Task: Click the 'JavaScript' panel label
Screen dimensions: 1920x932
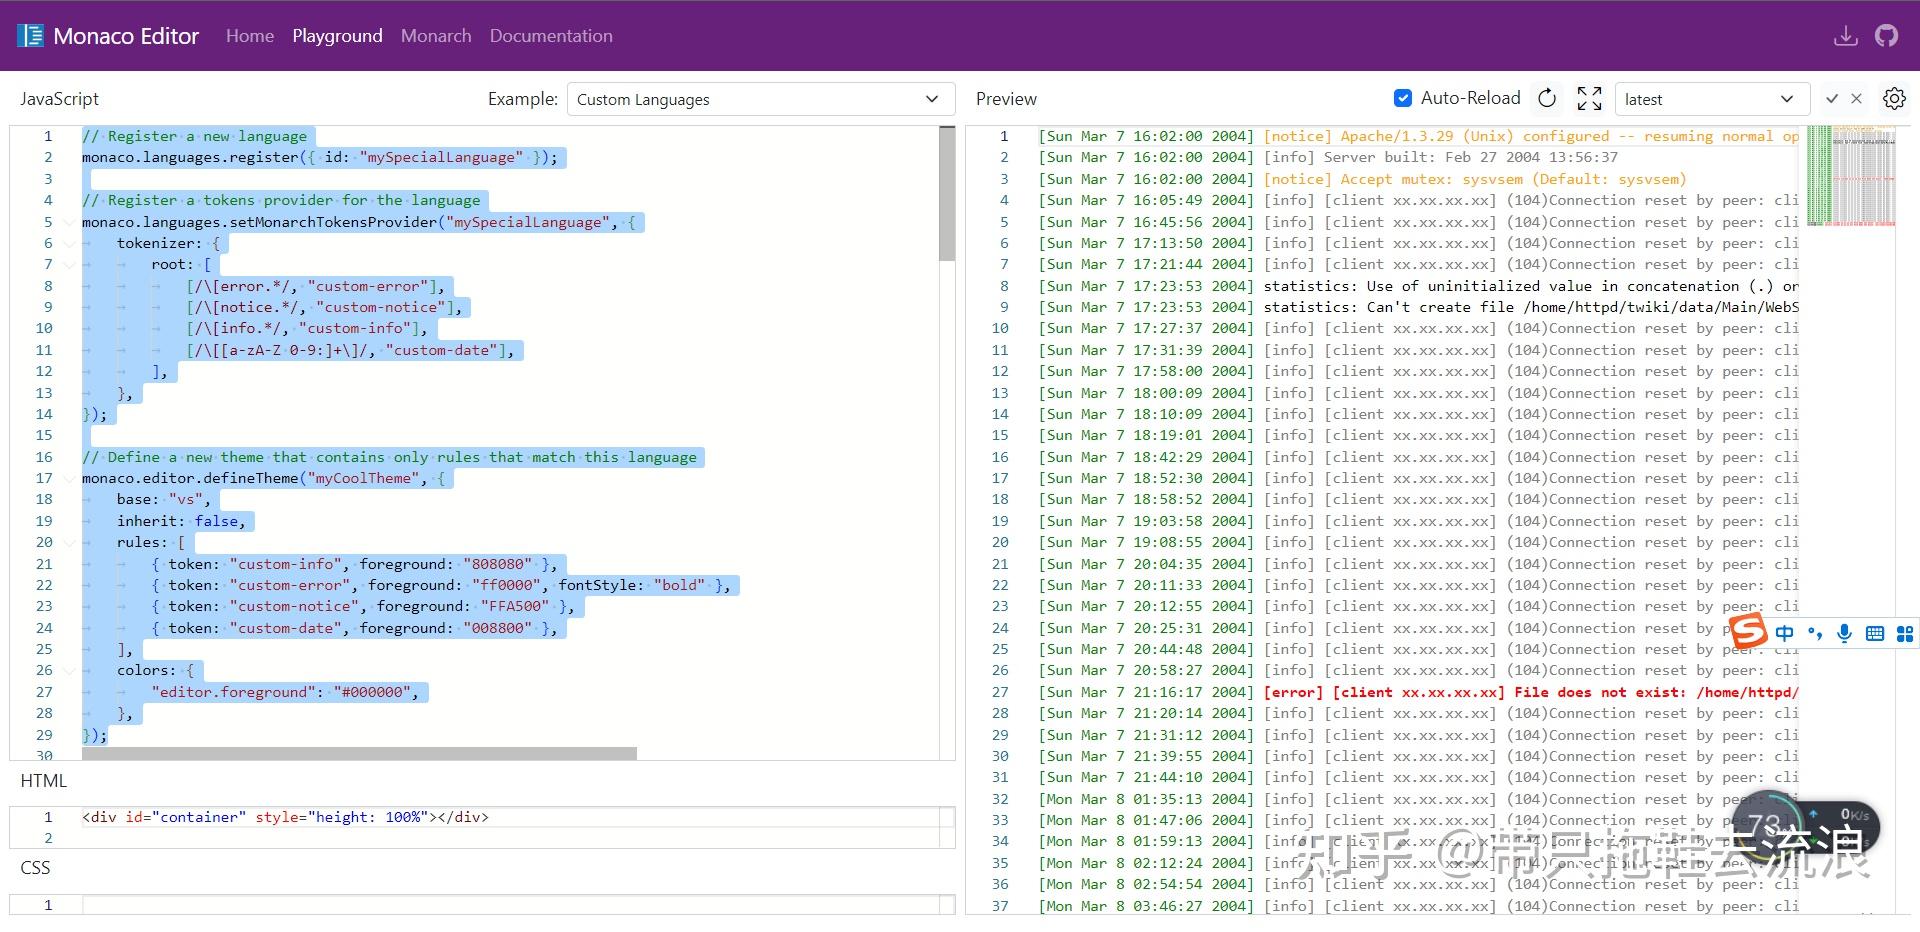Action: tap(59, 99)
